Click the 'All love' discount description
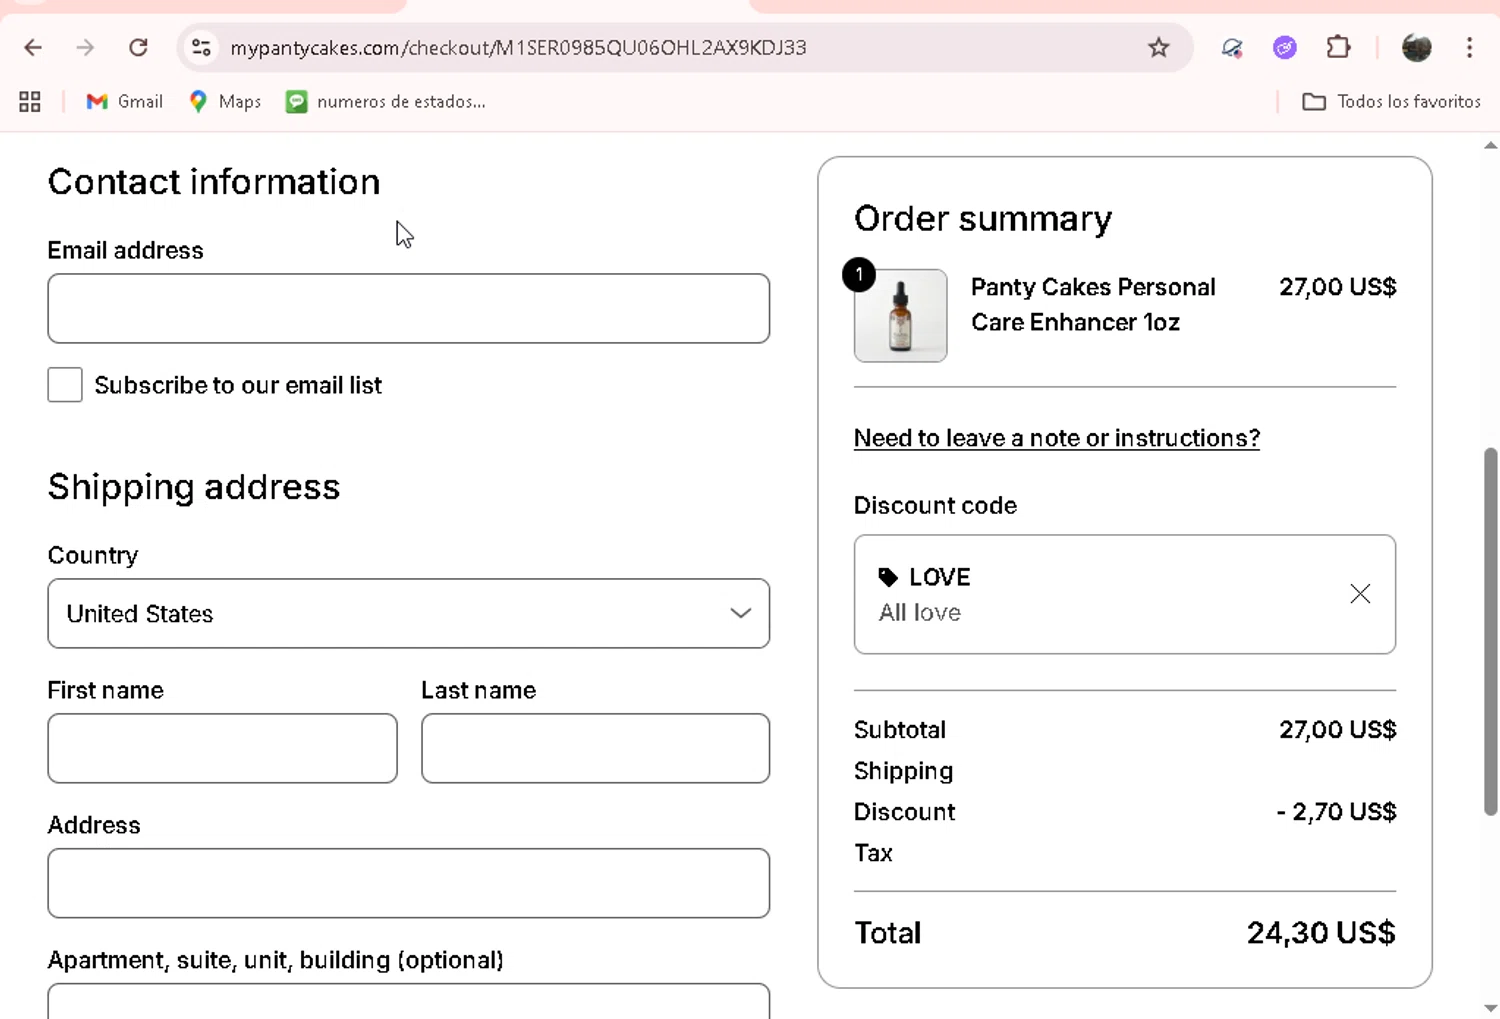The width and height of the screenshot is (1500, 1019). pyautogui.click(x=920, y=612)
